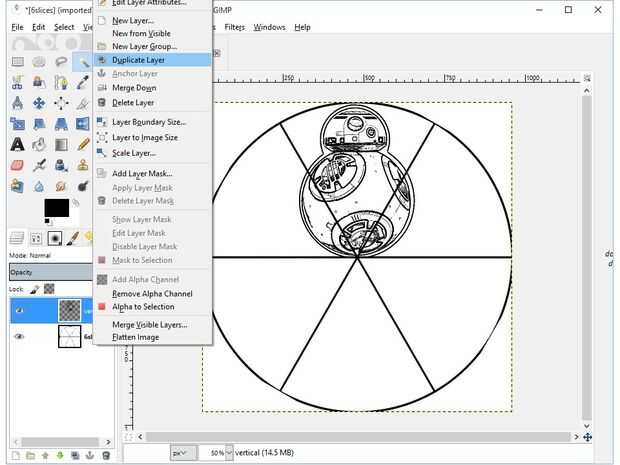Toggle Quick Mask at canvas bottom-left corner
Screen dimensions: 620x465
tap(128, 437)
